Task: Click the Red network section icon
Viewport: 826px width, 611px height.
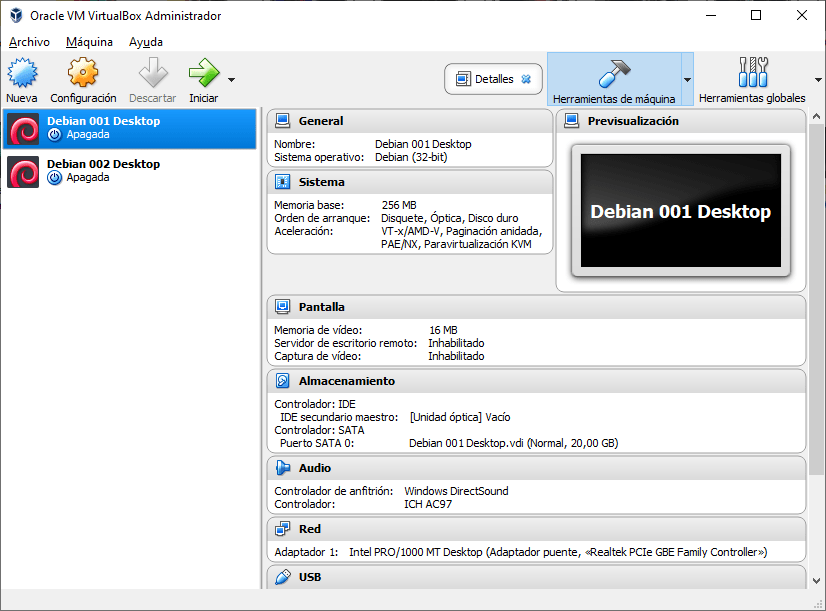Action: 282,529
